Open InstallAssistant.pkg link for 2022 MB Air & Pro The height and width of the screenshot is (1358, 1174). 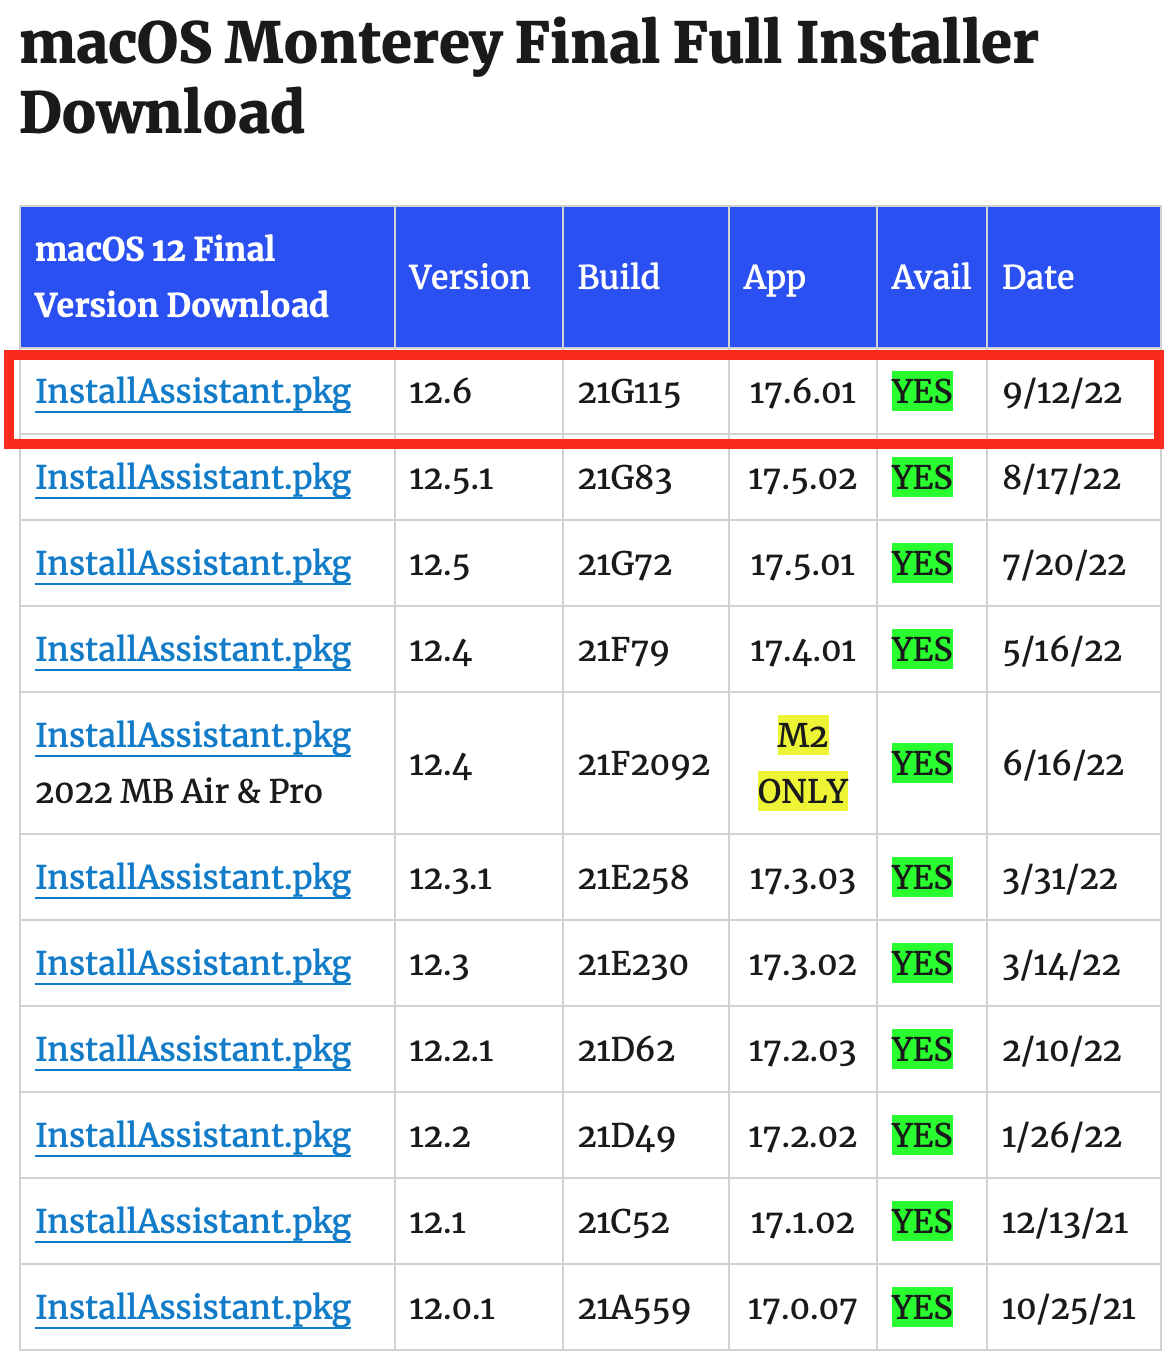coord(193,736)
